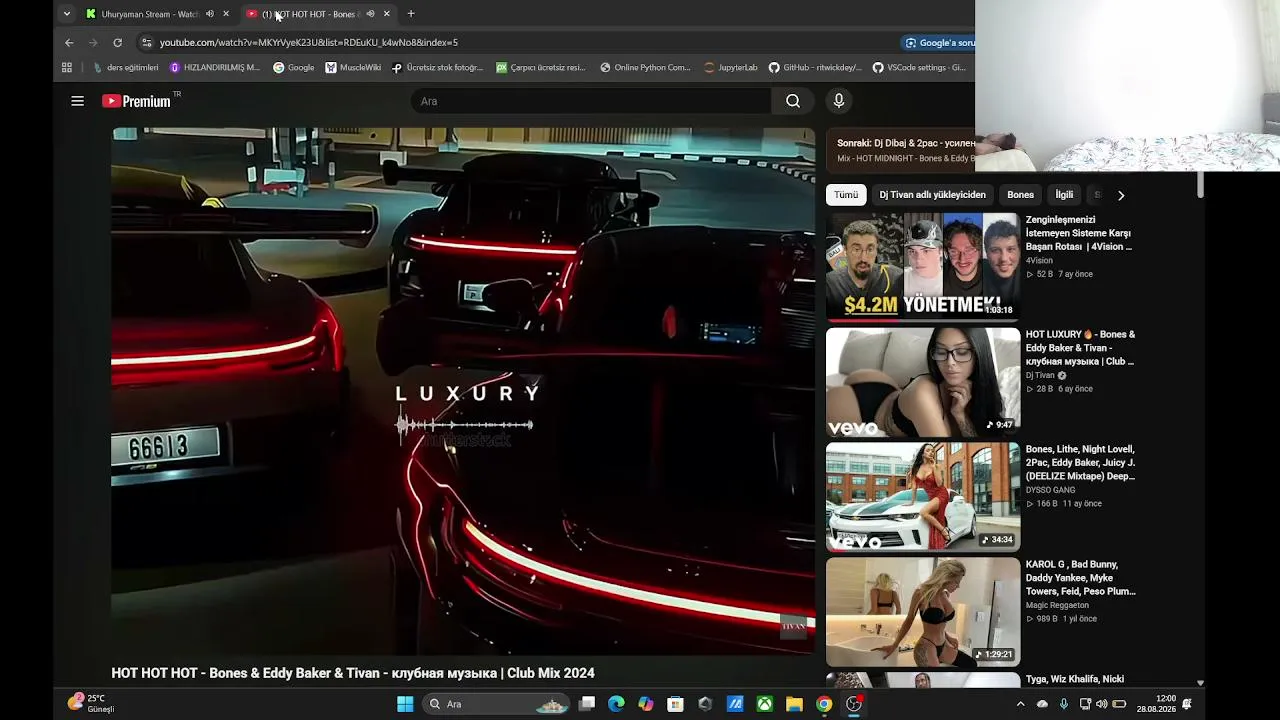The height and width of the screenshot is (720, 1280).
Task: Open the ders eğitimleri bookmark
Action: click(x=126, y=68)
